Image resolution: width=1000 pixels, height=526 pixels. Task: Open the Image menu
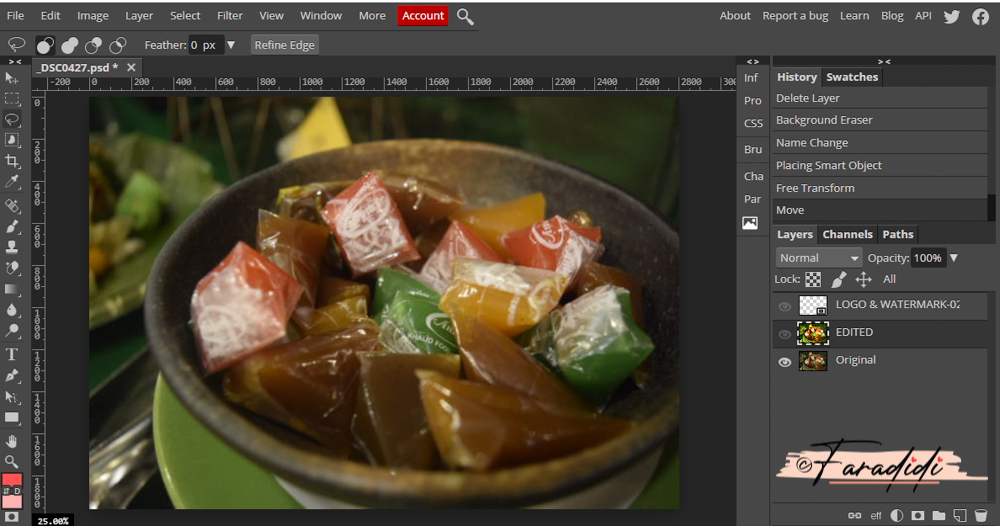pyautogui.click(x=92, y=16)
